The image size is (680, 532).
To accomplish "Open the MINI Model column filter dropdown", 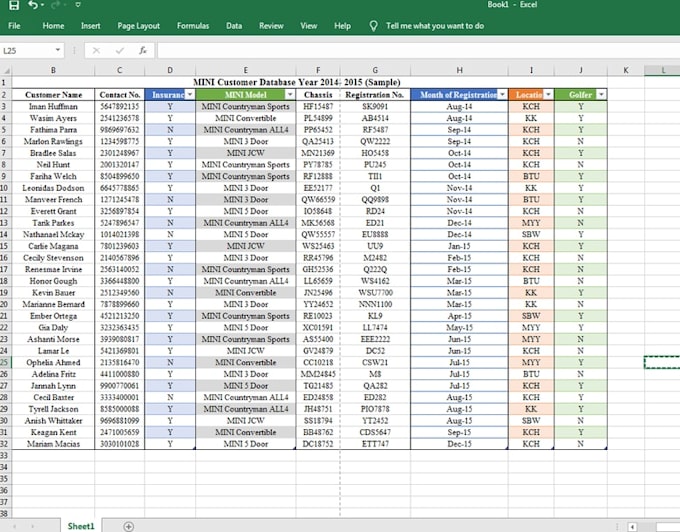I will [290, 95].
